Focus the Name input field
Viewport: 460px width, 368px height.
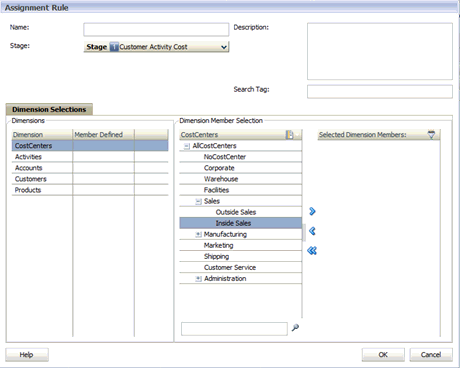(x=156, y=29)
